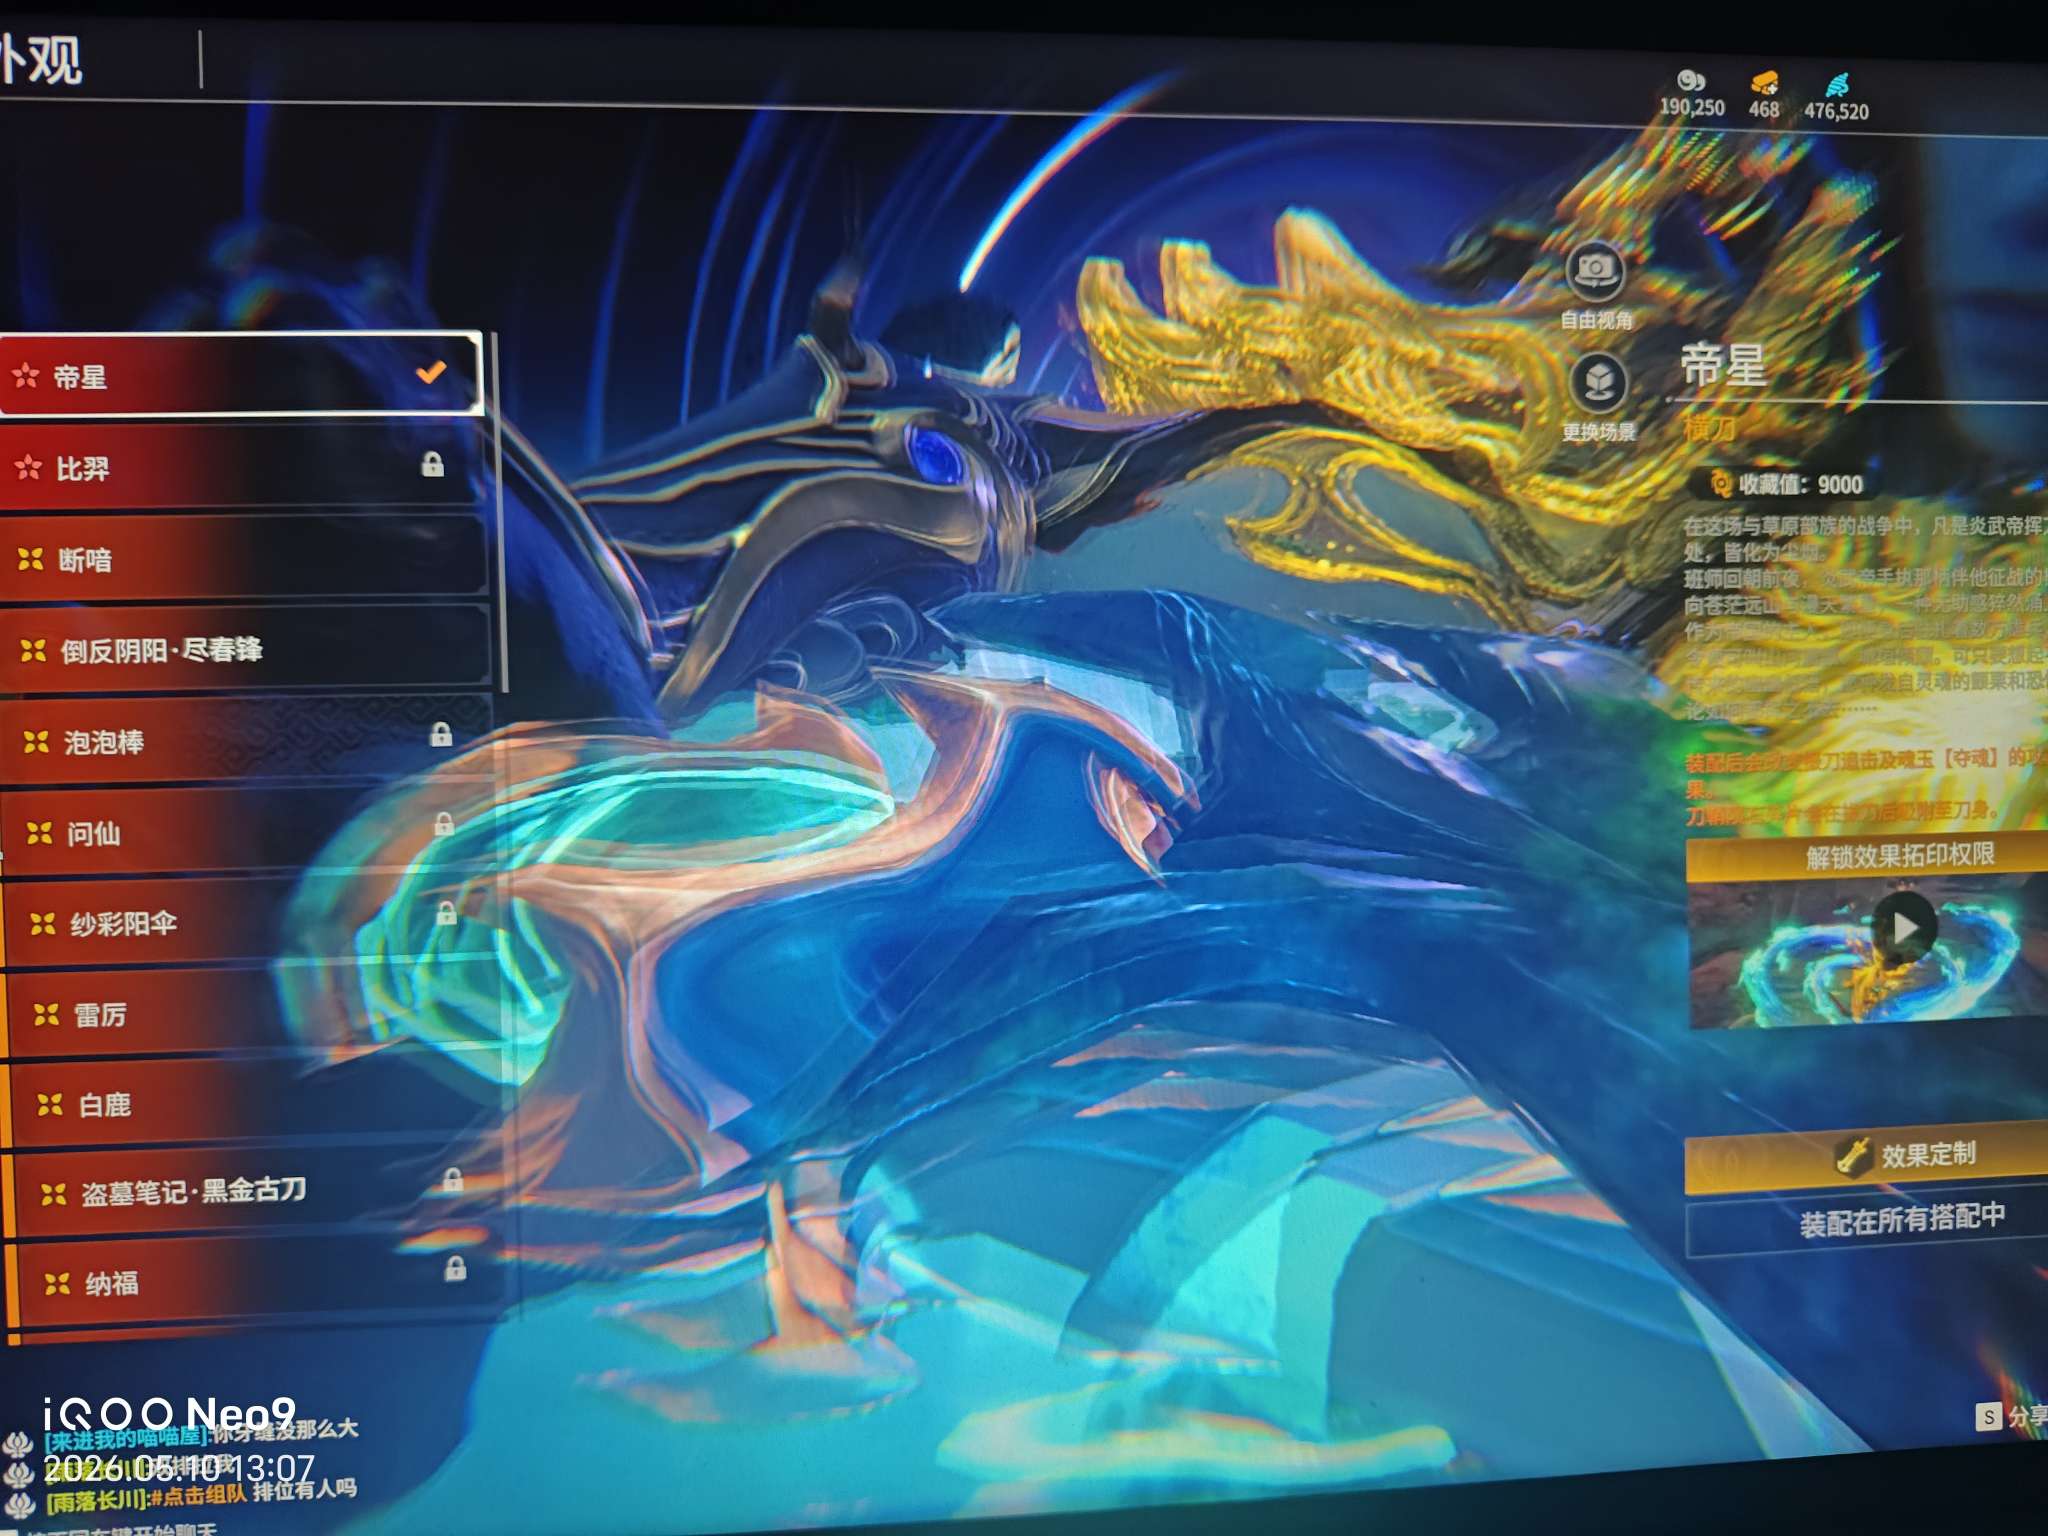Click the orange checkmark on the 帝星 row
The image size is (2048, 1536).
pos(431,372)
